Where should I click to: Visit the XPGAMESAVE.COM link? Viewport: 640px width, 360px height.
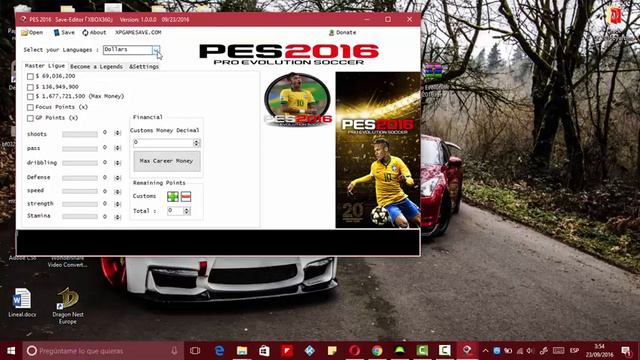138,32
